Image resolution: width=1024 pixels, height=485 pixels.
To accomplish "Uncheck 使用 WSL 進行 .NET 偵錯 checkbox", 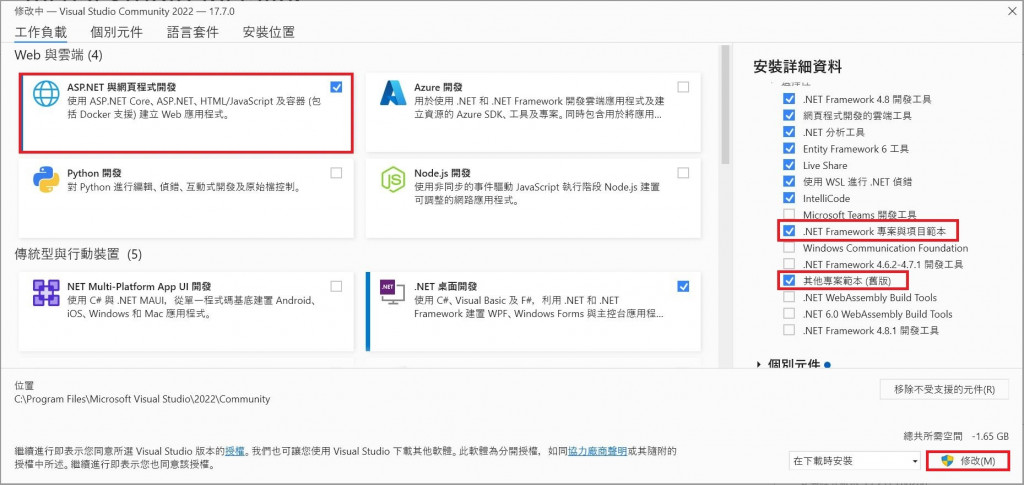I will click(789, 181).
